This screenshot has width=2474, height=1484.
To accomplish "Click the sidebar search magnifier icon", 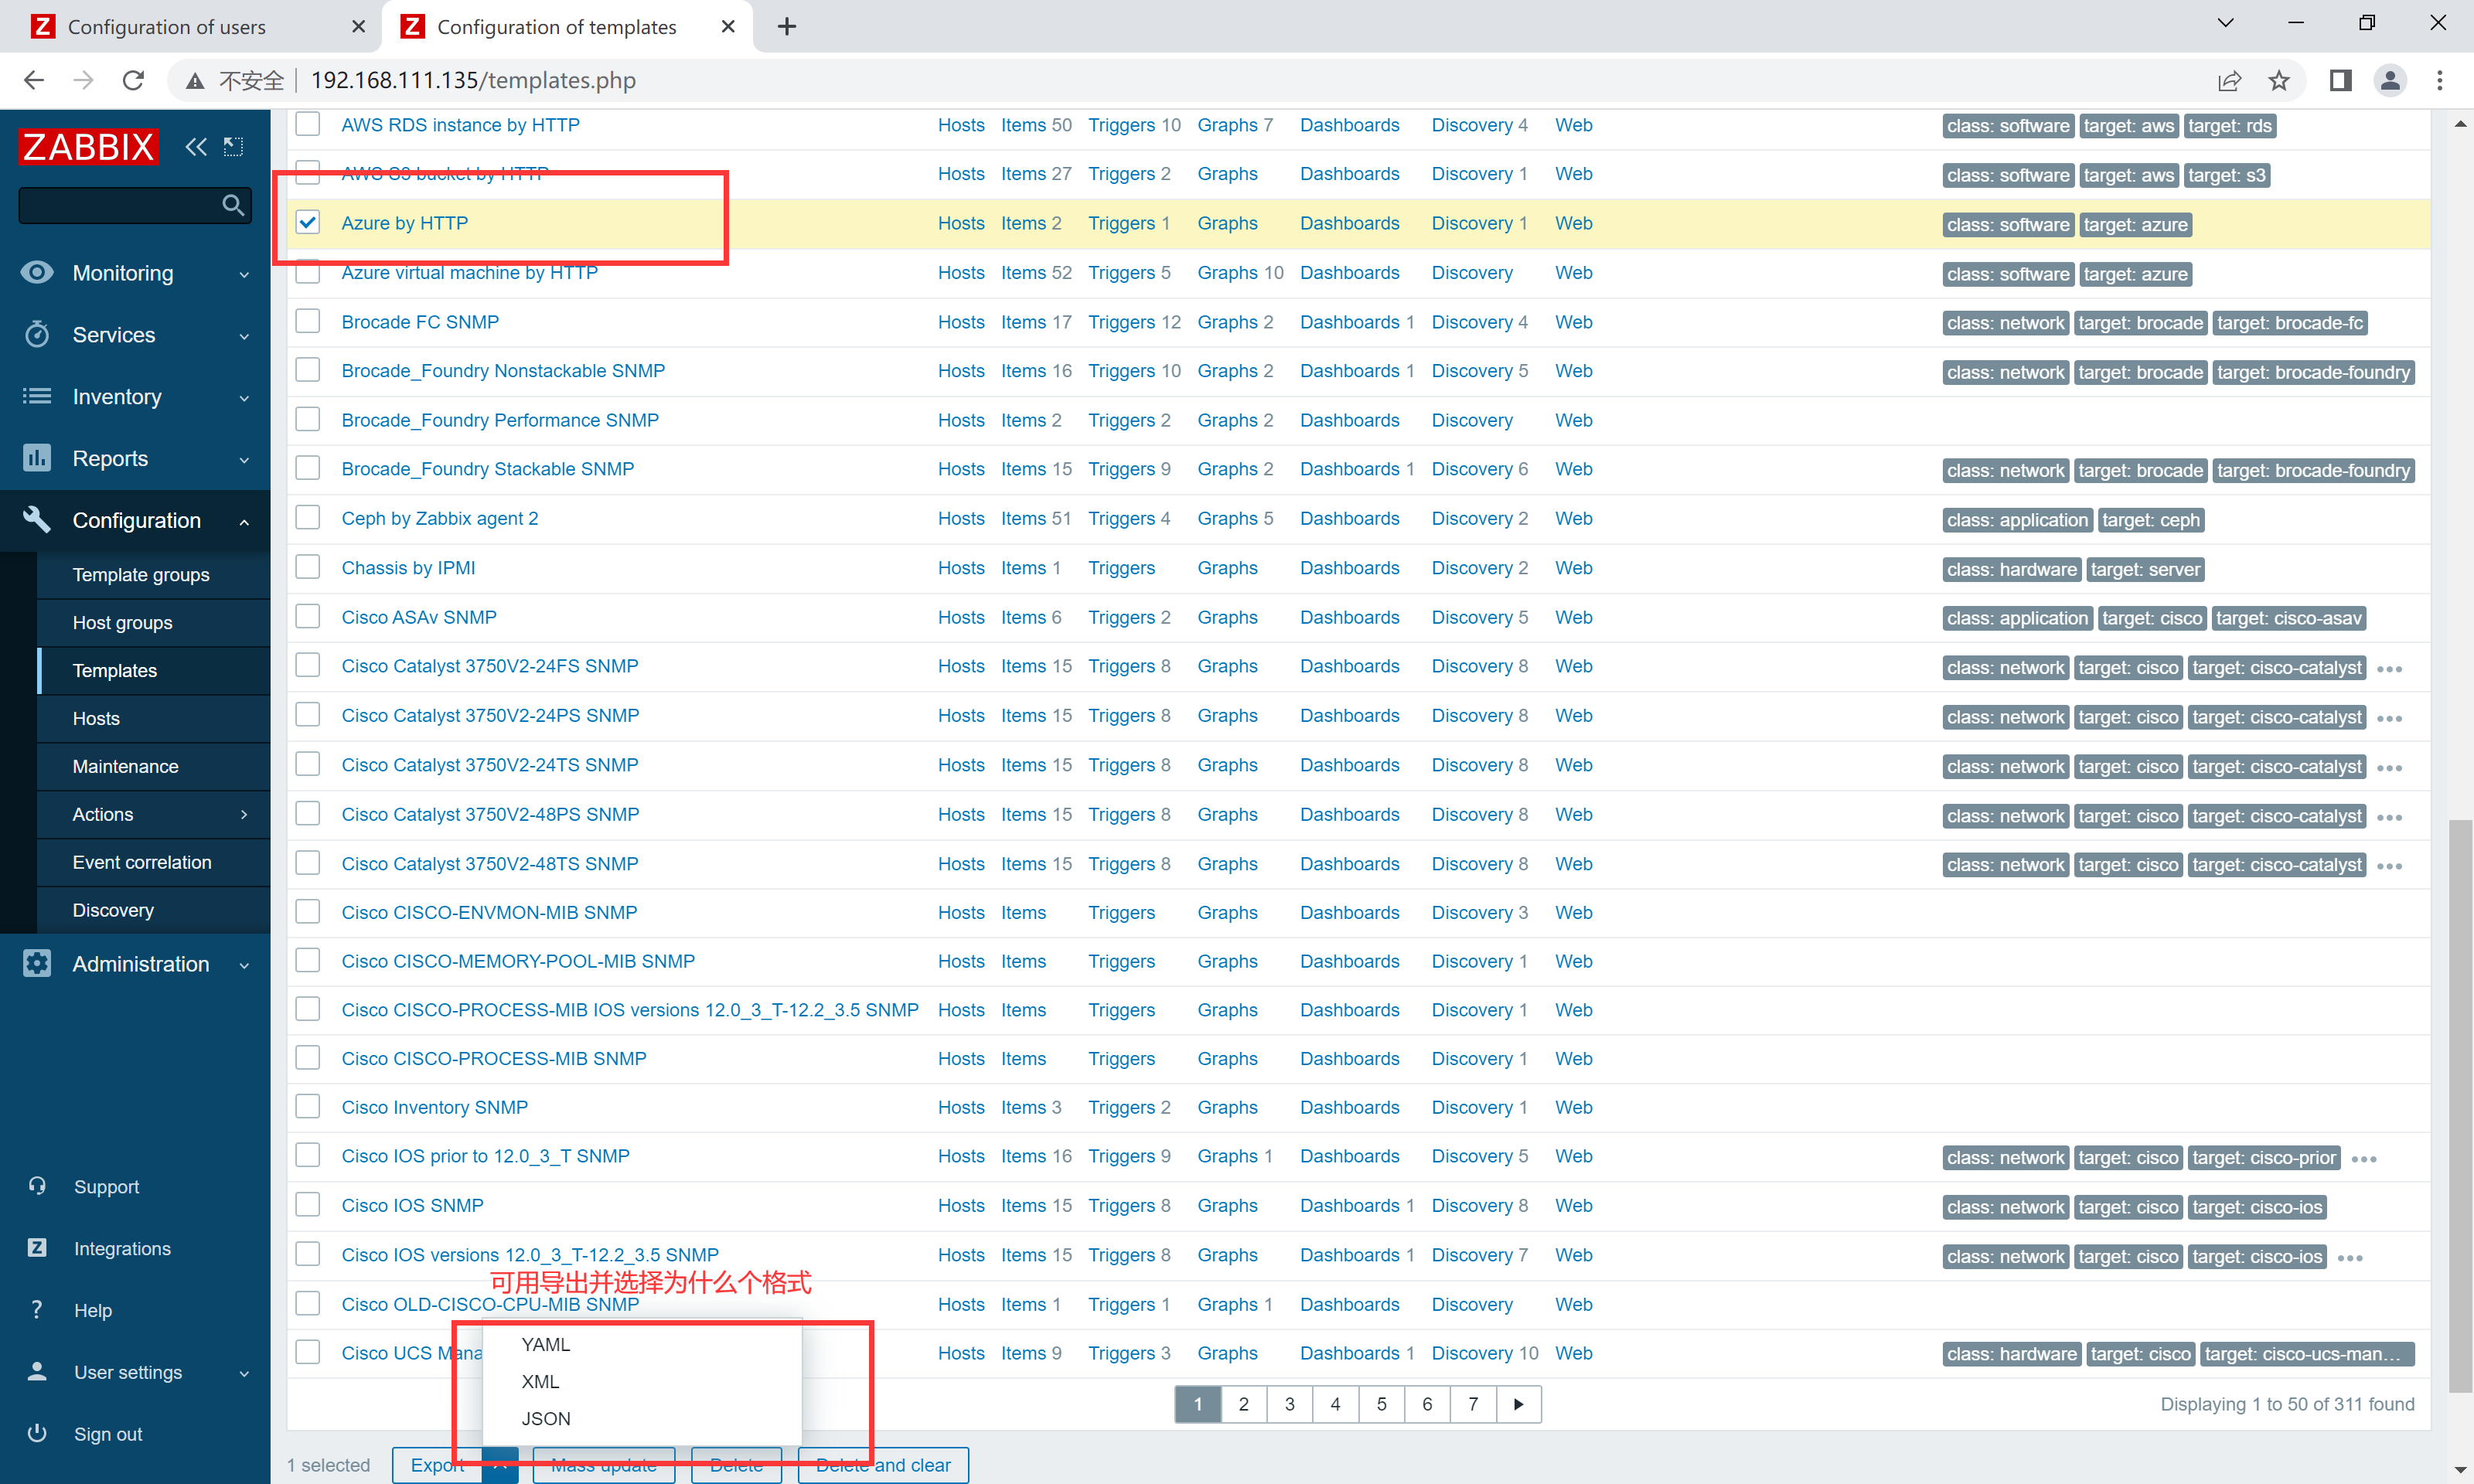I will pos(233,205).
